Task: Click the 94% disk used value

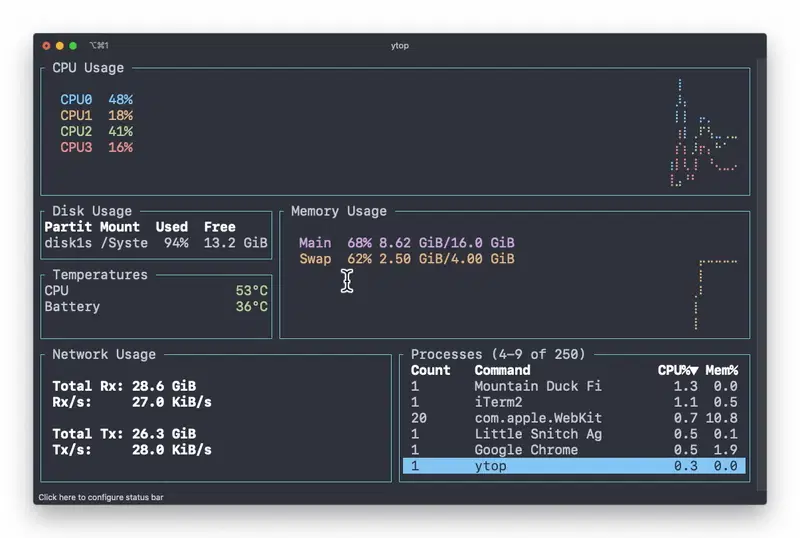Action: click(x=176, y=243)
